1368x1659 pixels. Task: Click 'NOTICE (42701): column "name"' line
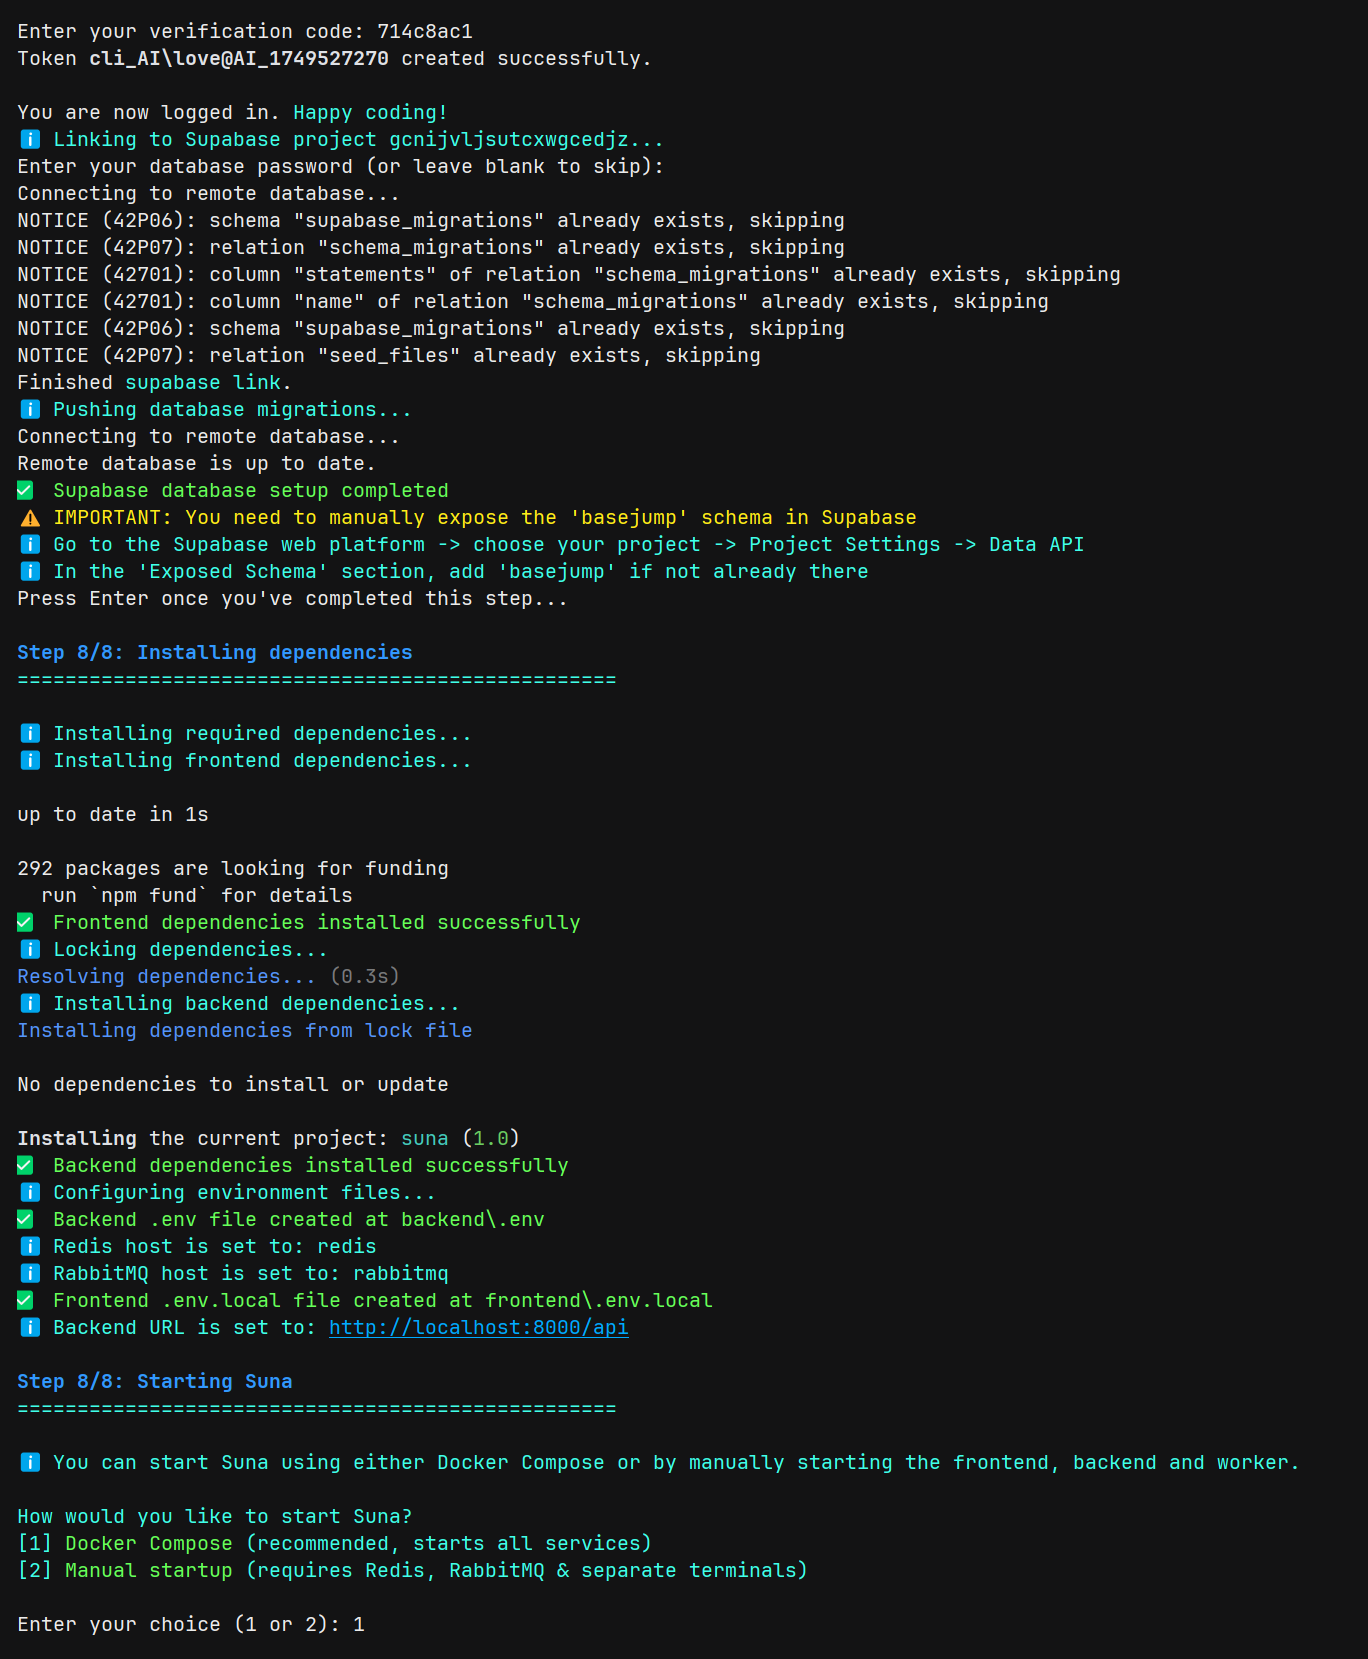(x=533, y=301)
